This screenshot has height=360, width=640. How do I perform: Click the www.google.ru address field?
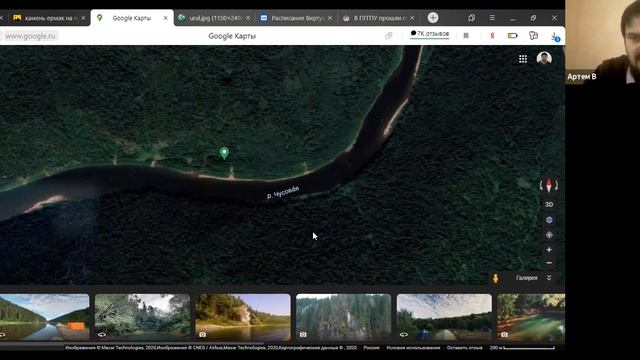click(30, 36)
